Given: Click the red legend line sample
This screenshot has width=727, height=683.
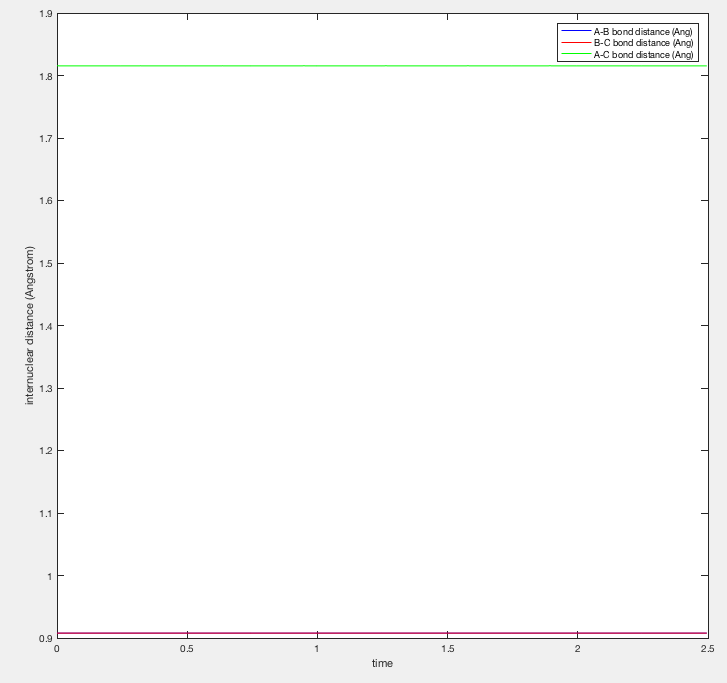Looking at the screenshot, I should point(576,43).
